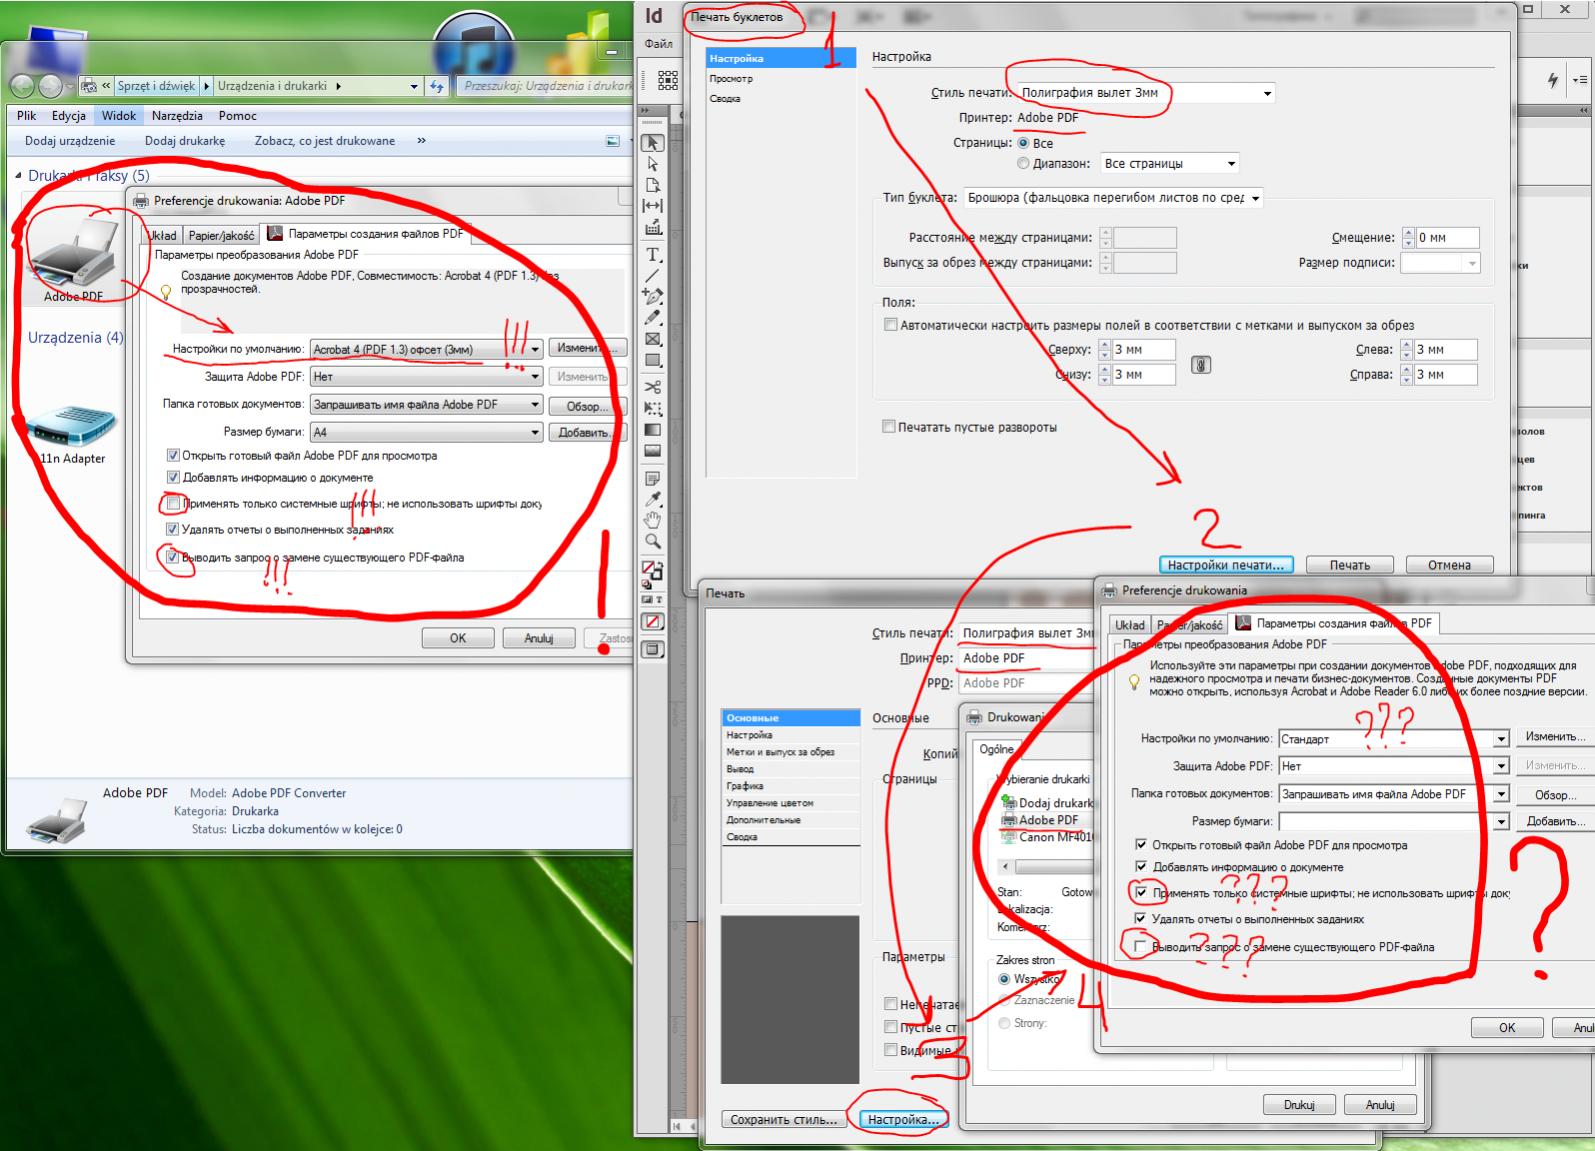Image resolution: width=1595 pixels, height=1151 pixels.
Task: Select the 'Диапазон' pages radio button
Action: [1023, 163]
